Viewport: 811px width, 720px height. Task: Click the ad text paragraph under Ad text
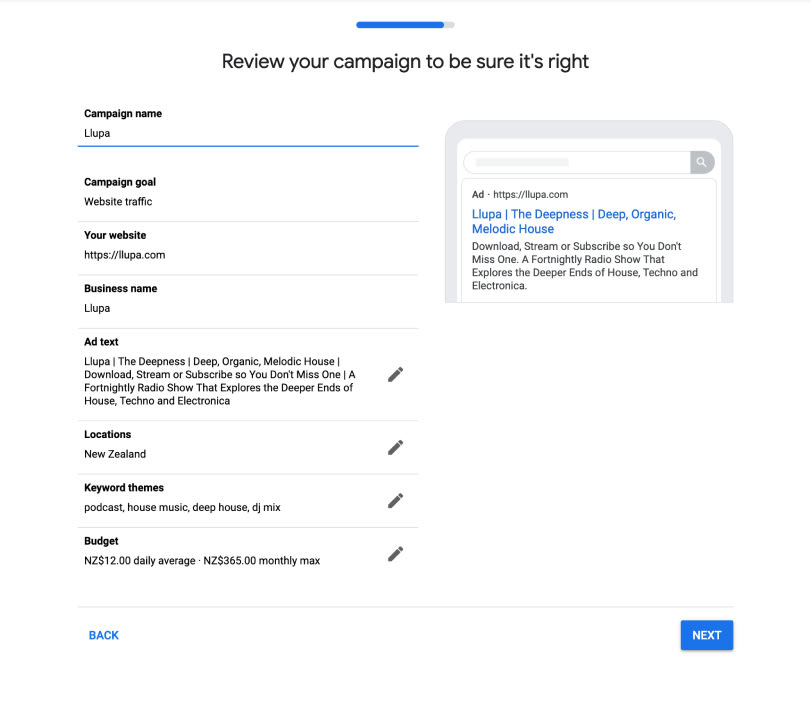point(220,381)
